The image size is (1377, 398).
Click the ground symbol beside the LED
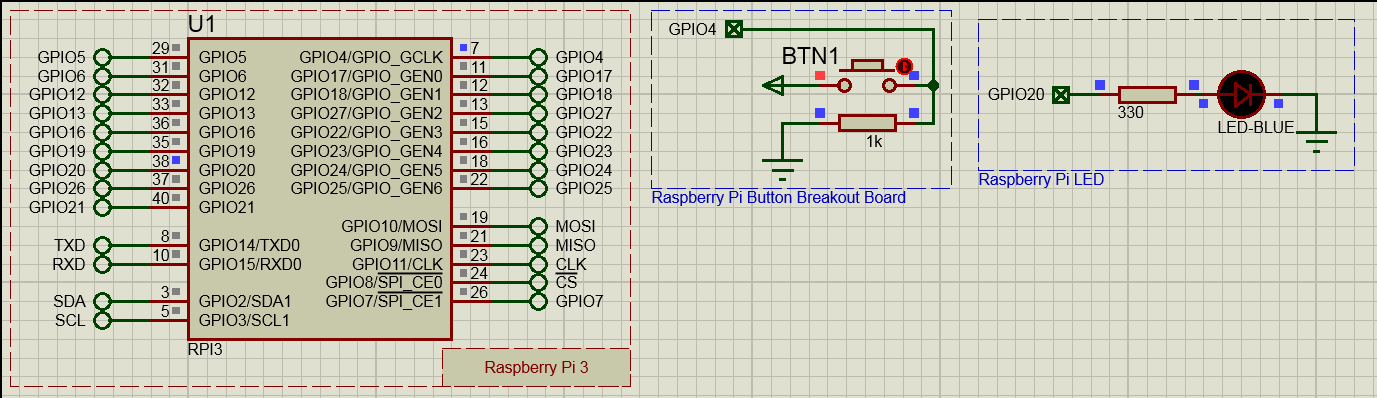click(1318, 139)
